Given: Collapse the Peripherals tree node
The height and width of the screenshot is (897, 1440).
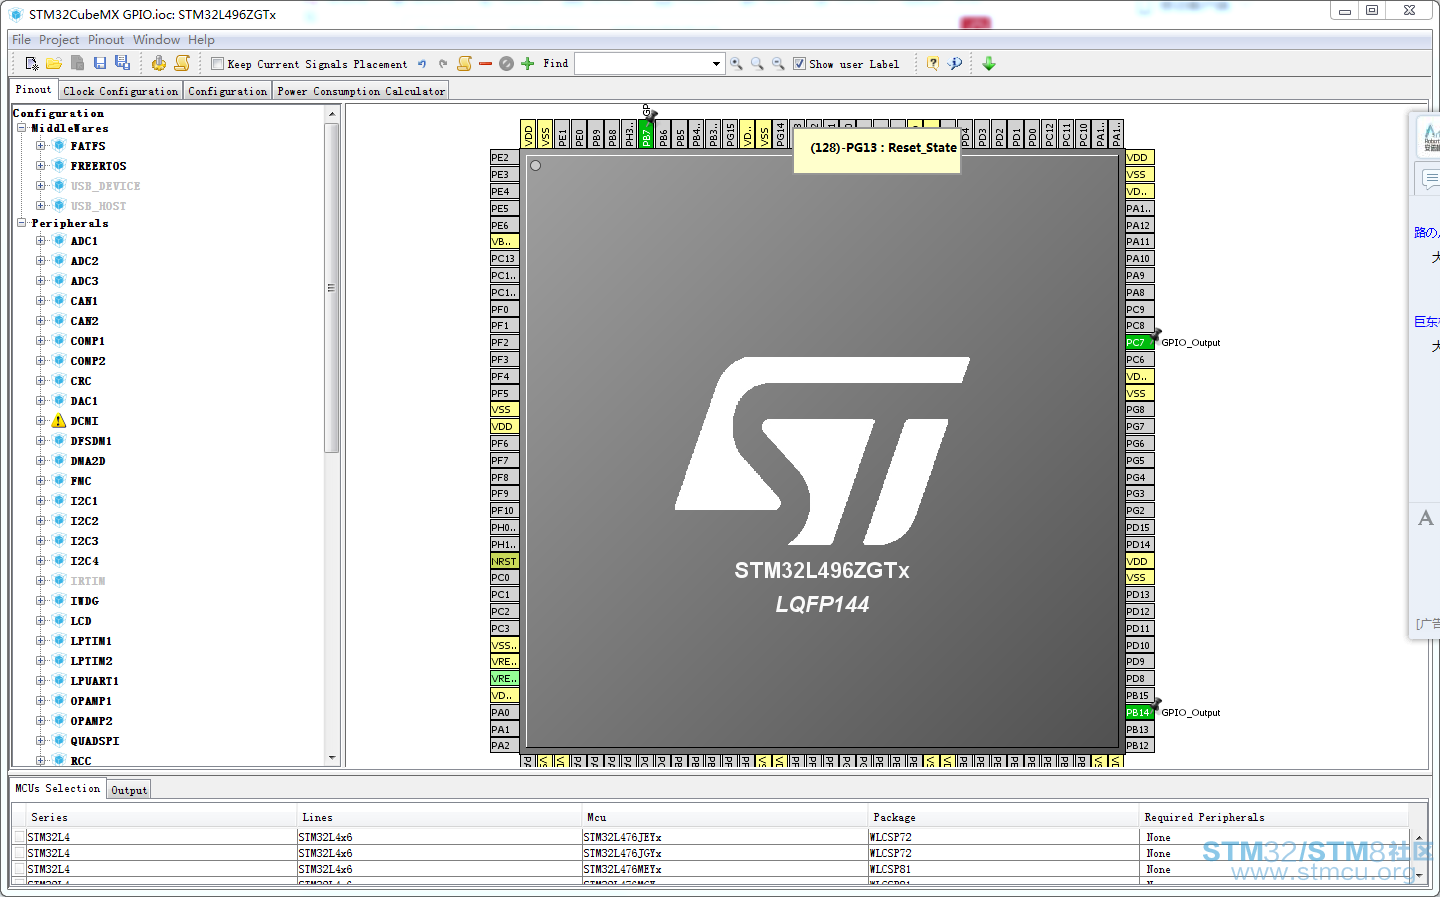Looking at the screenshot, I should click(x=21, y=223).
